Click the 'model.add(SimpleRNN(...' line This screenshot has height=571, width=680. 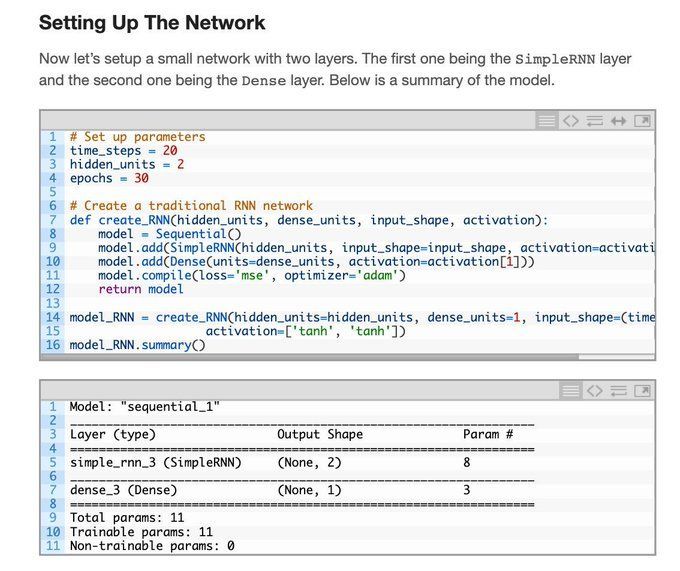376,248
